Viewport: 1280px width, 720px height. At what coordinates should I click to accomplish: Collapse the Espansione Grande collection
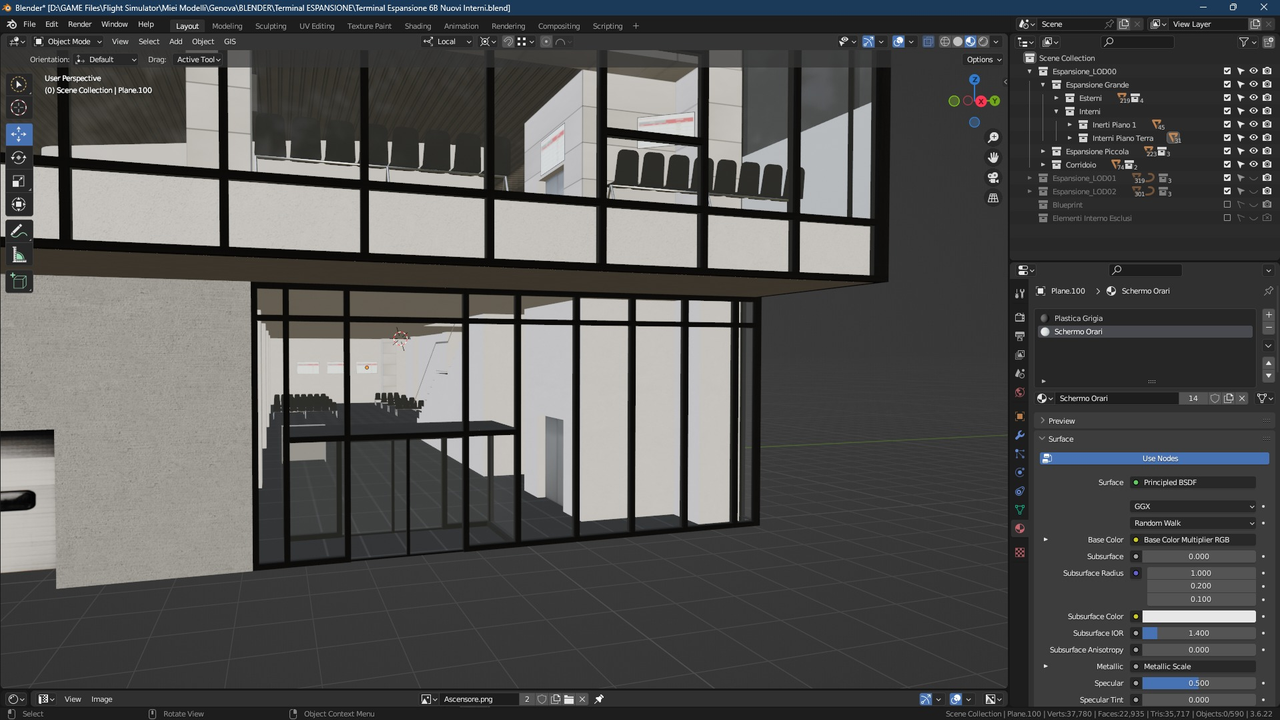point(1044,85)
